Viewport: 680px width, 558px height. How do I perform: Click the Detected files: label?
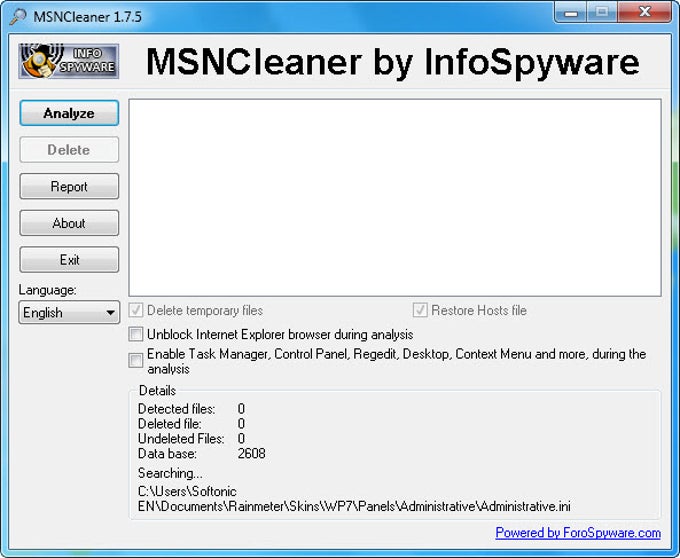(x=177, y=409)
